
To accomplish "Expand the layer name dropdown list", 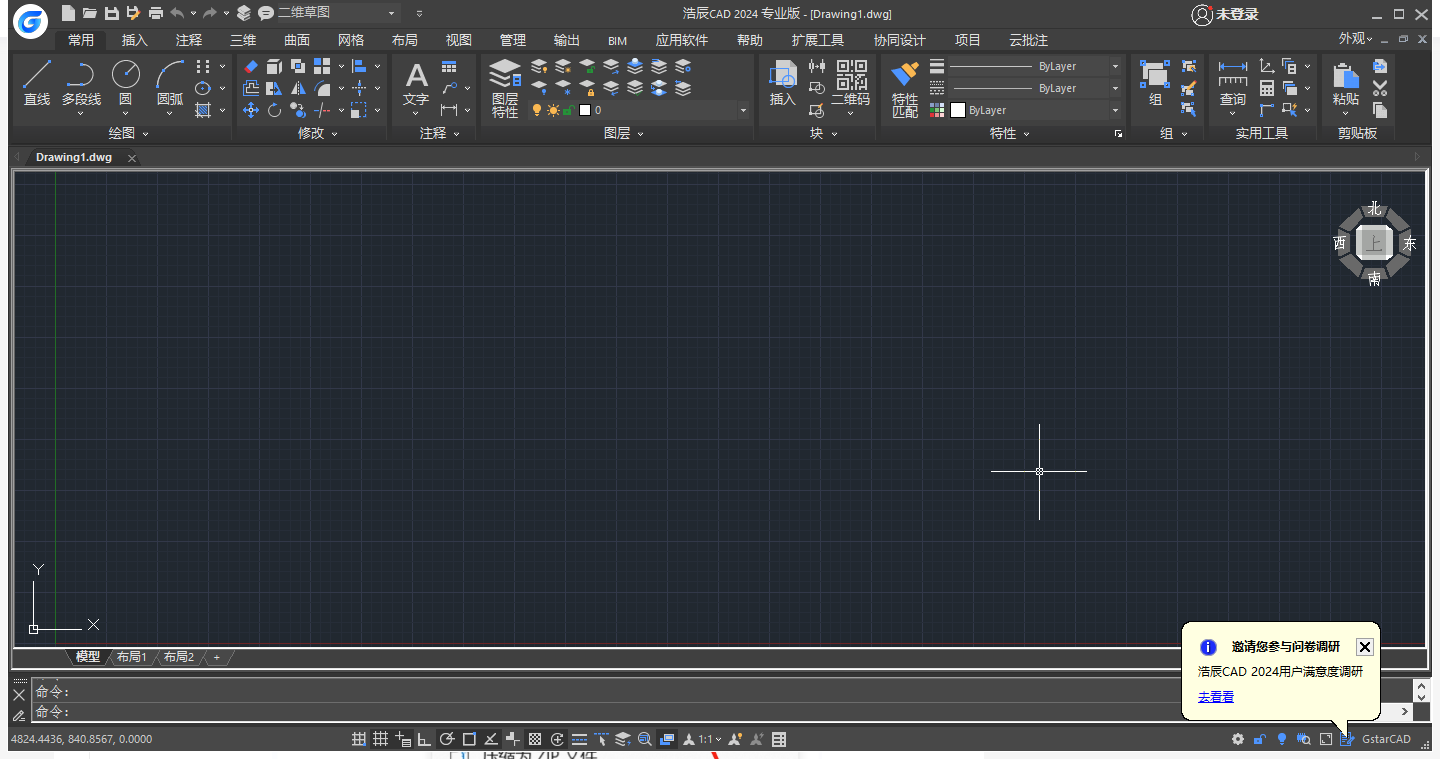I will pyautogui.click(x=743, y=111).
